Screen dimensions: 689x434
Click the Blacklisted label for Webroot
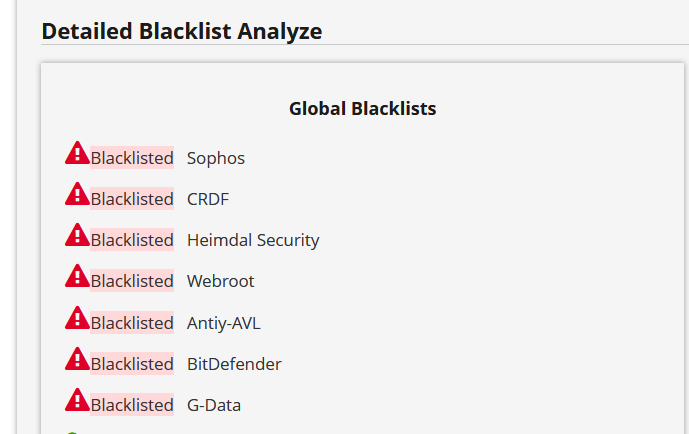click(x=132, y=281)
